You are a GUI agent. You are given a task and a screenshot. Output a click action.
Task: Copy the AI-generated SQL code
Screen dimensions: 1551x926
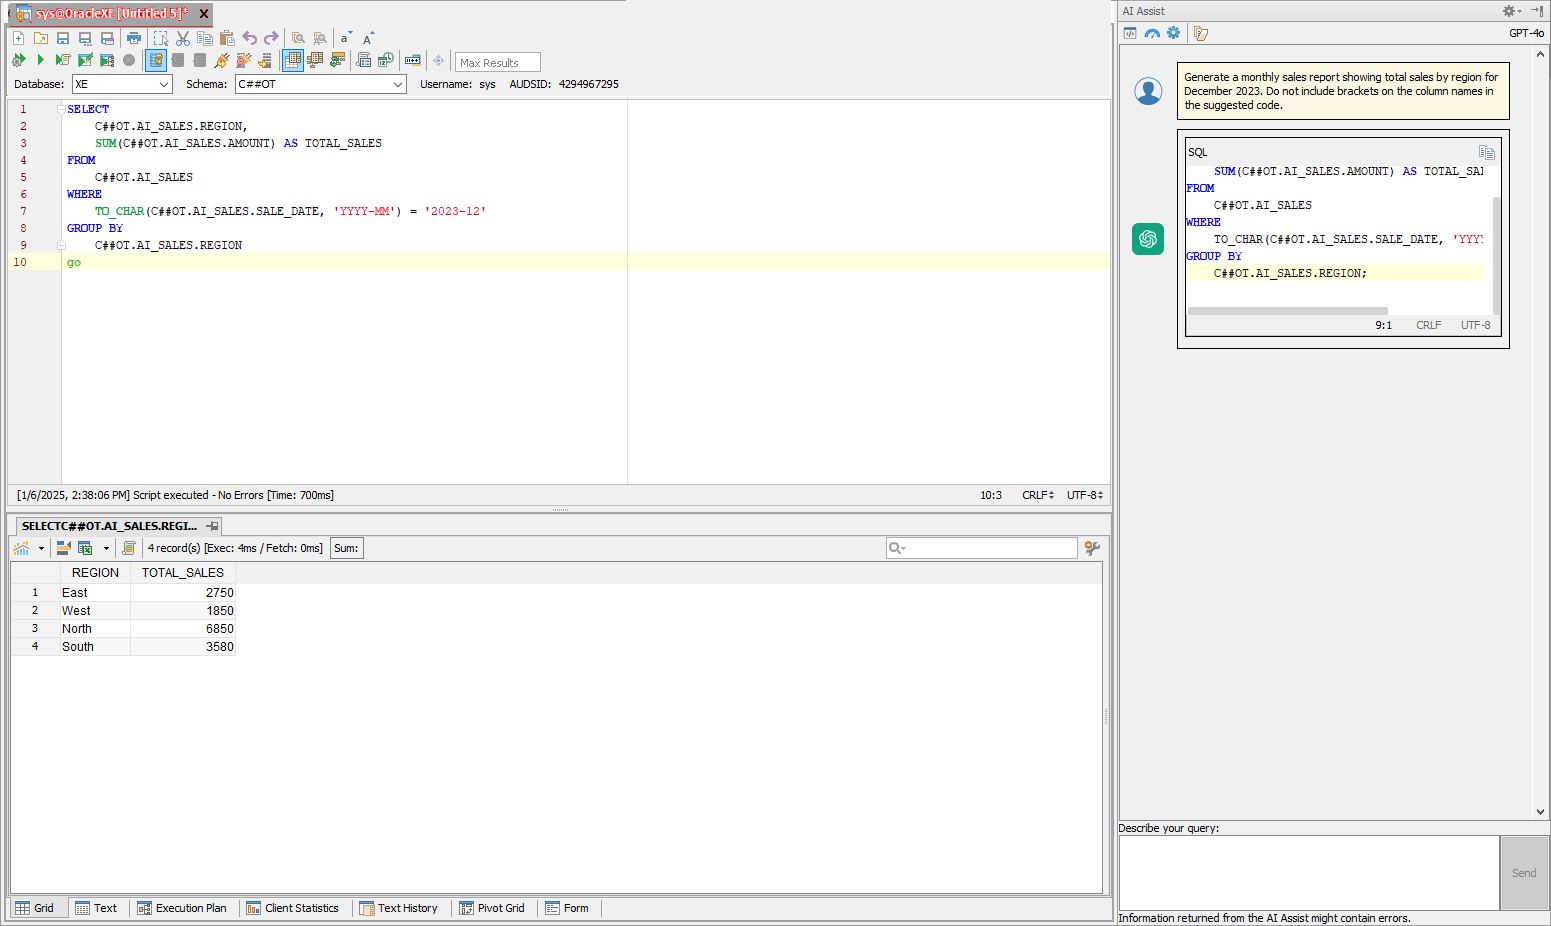(x=1486, y=153)
